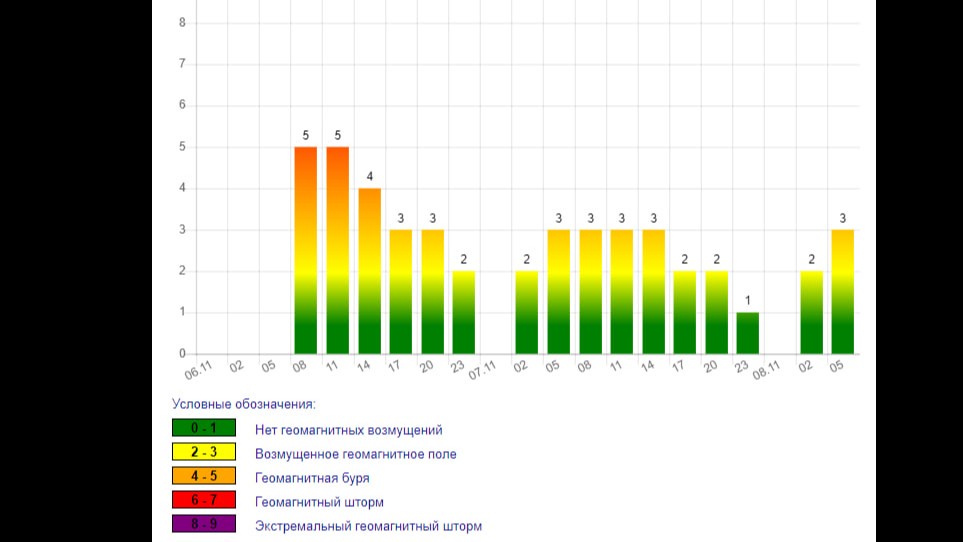The height and width of the screenshot is (542, 963).
Task: Click the 06.11 date label on x-axis
Action: (199, 371)
